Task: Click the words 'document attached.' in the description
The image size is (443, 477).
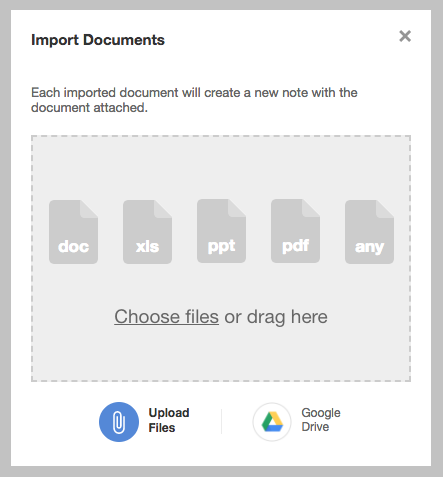Action: [x=89, y=108]
